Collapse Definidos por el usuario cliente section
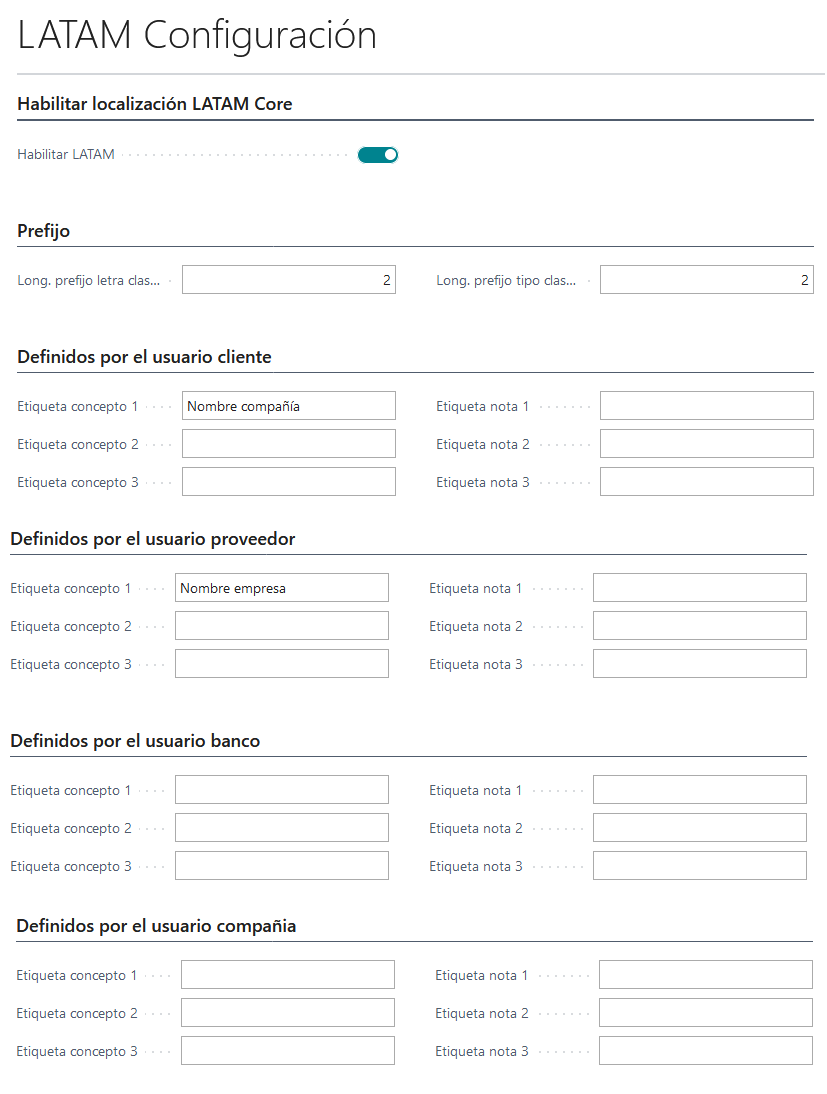Image resolution: width=827 pixels, height=1094 pixels. [144, 357]
